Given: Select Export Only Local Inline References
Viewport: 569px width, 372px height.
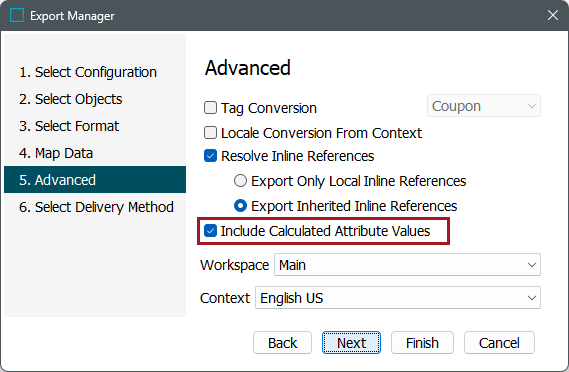Looking at the screenshot, I should (x=240, y=181).
